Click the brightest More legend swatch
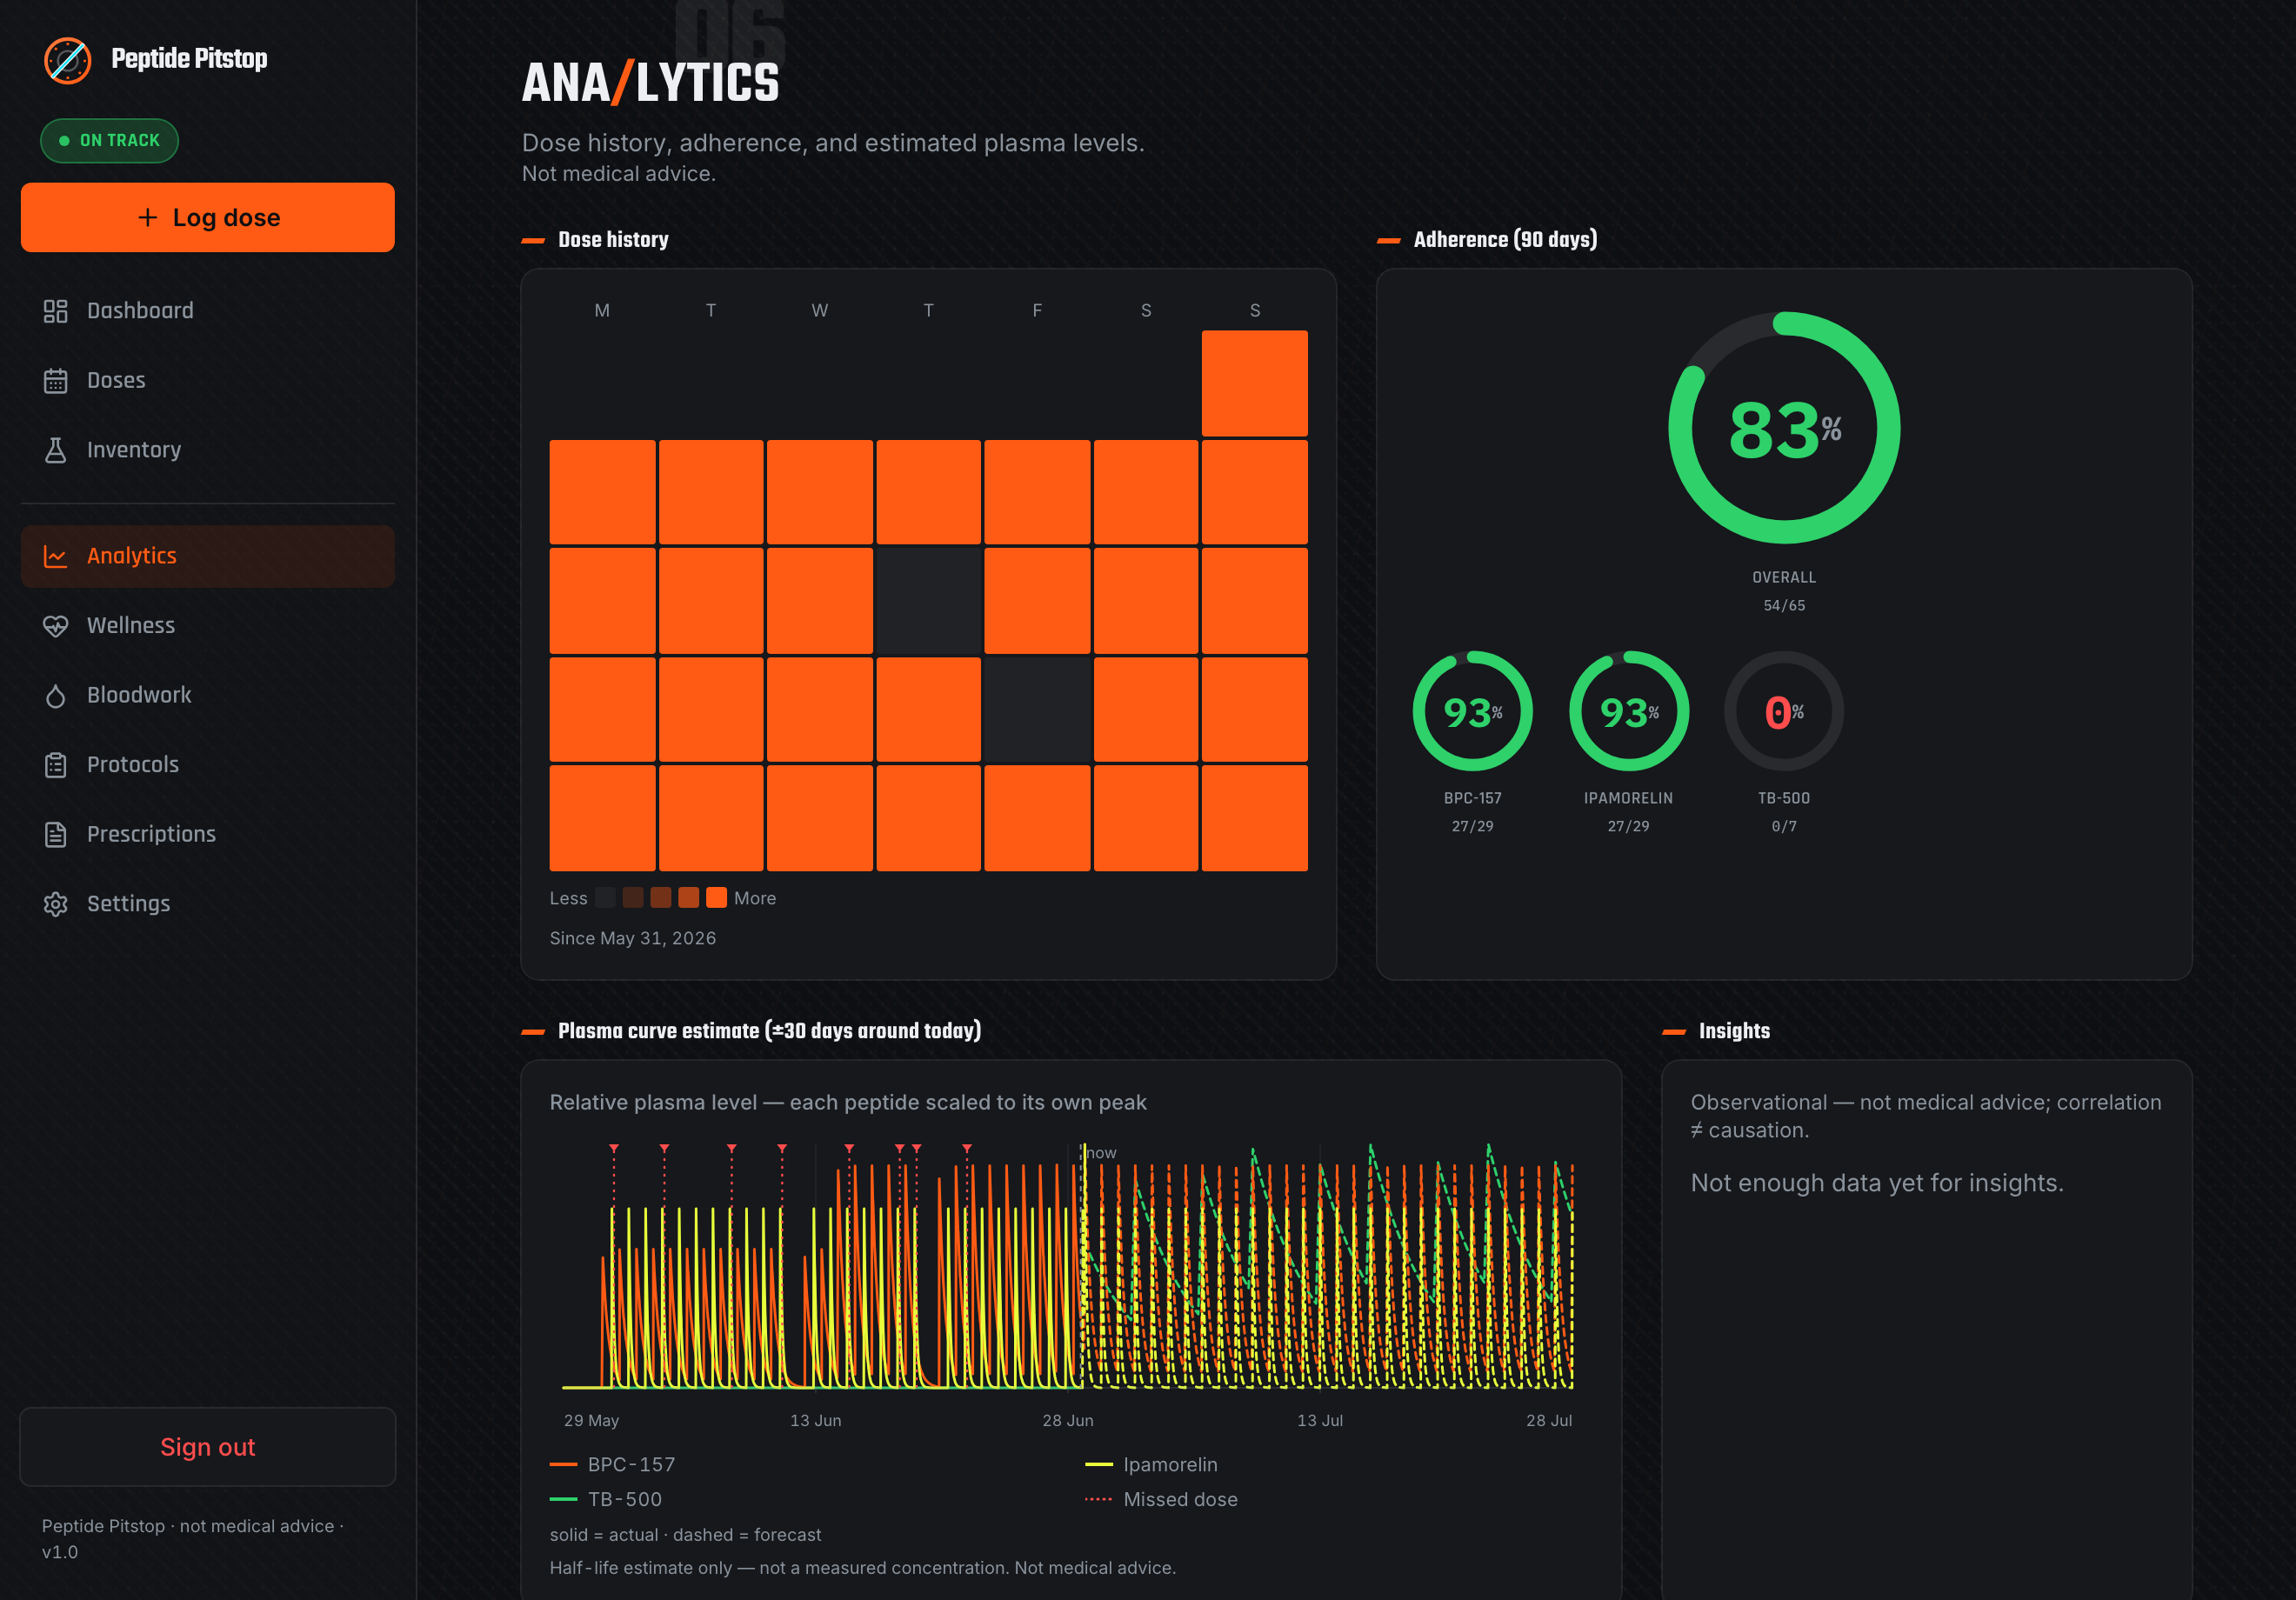 [x=716, y=898]
